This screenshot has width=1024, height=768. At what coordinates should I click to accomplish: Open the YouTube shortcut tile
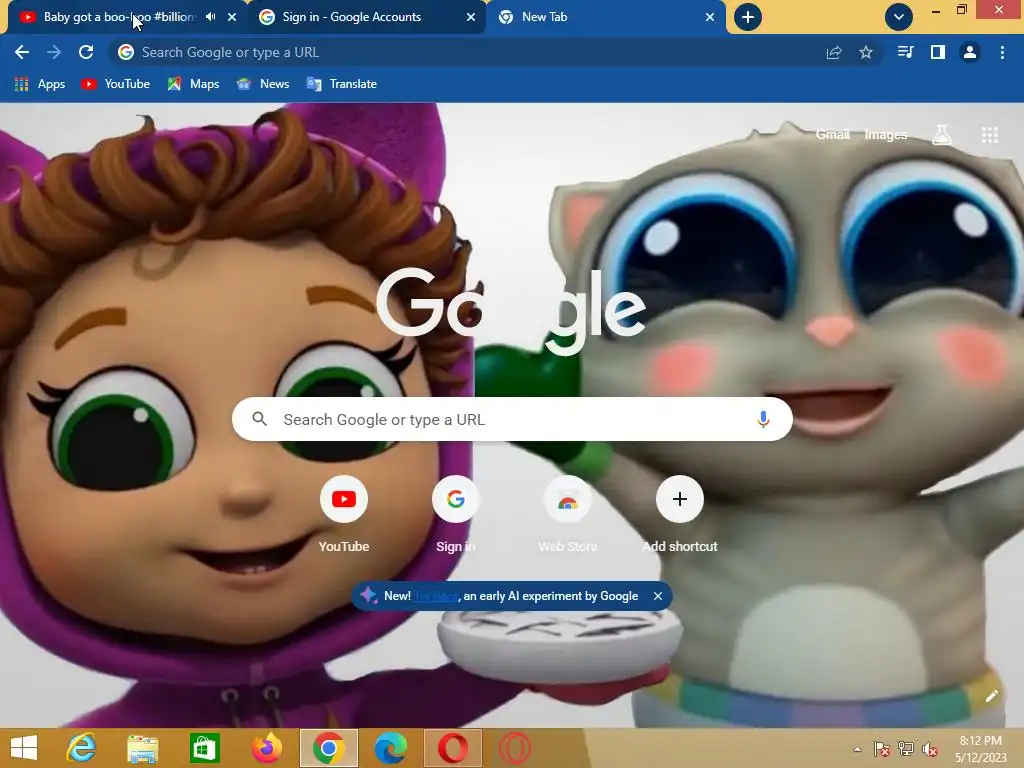tap(344, 515)
